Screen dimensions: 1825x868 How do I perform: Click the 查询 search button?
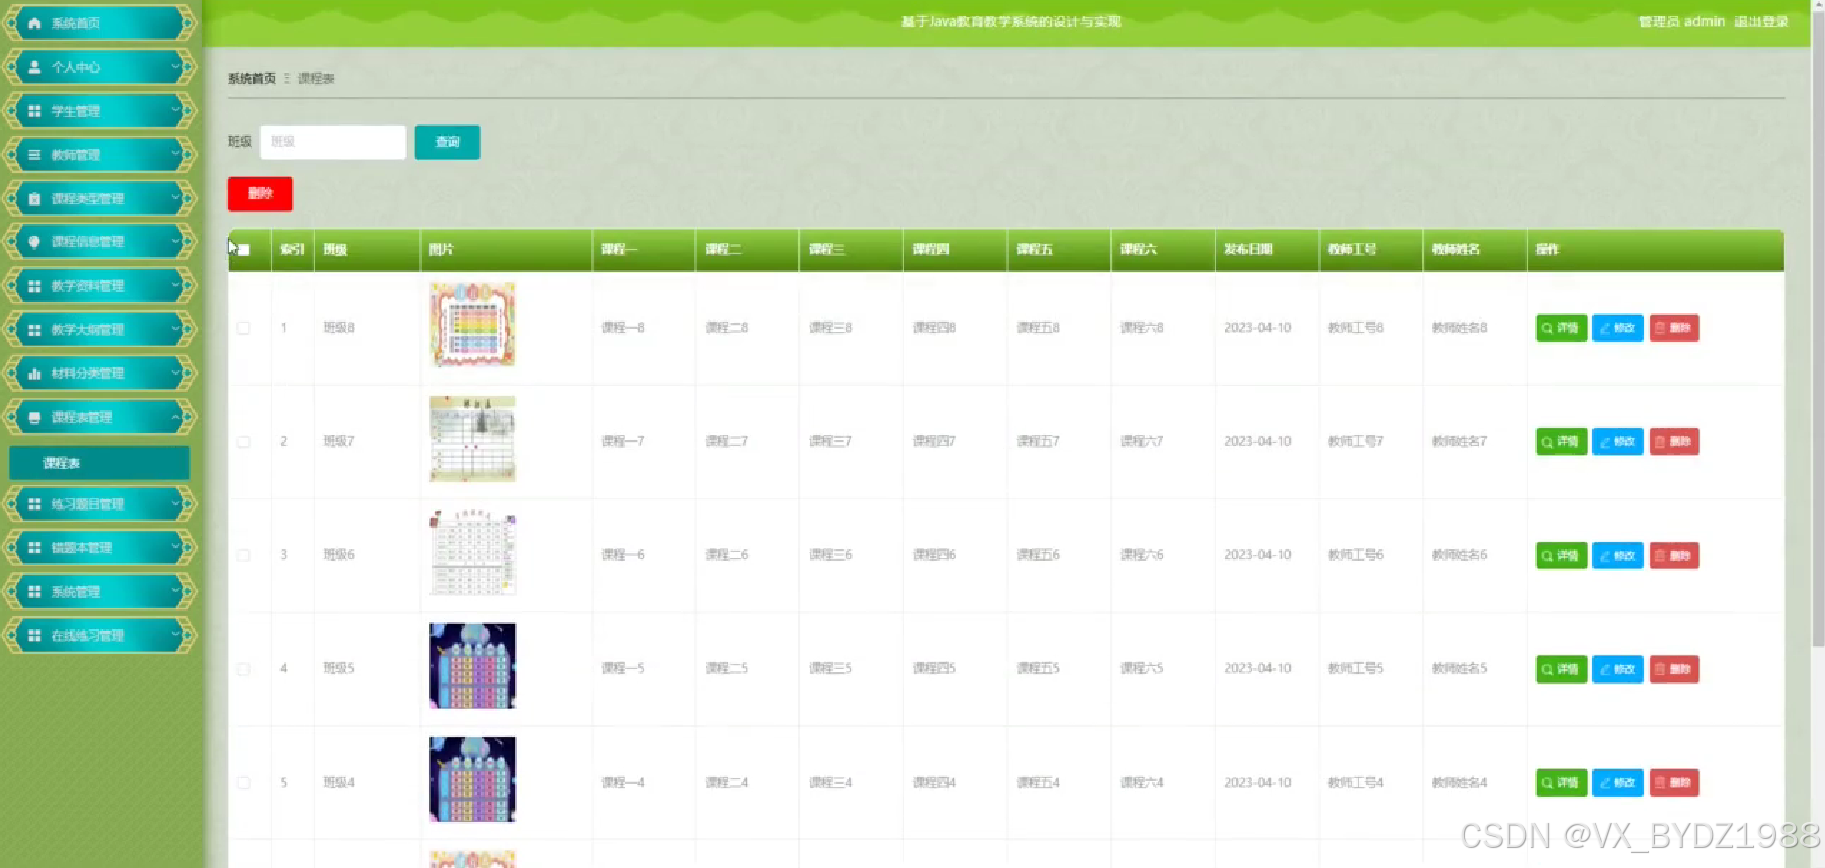click(x=447, y=142)
